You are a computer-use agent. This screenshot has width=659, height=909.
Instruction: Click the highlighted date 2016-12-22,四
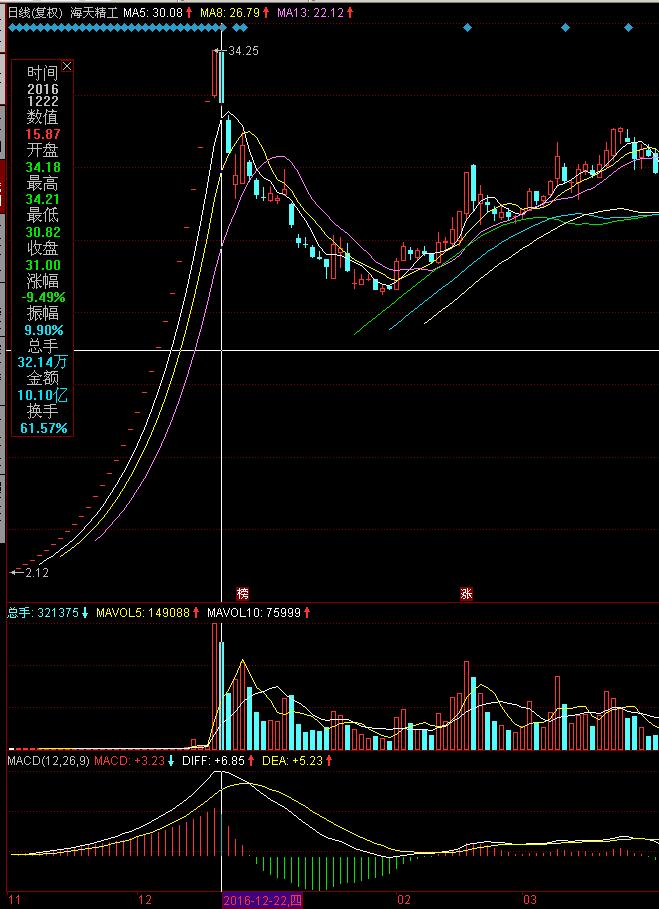point(263,900)
